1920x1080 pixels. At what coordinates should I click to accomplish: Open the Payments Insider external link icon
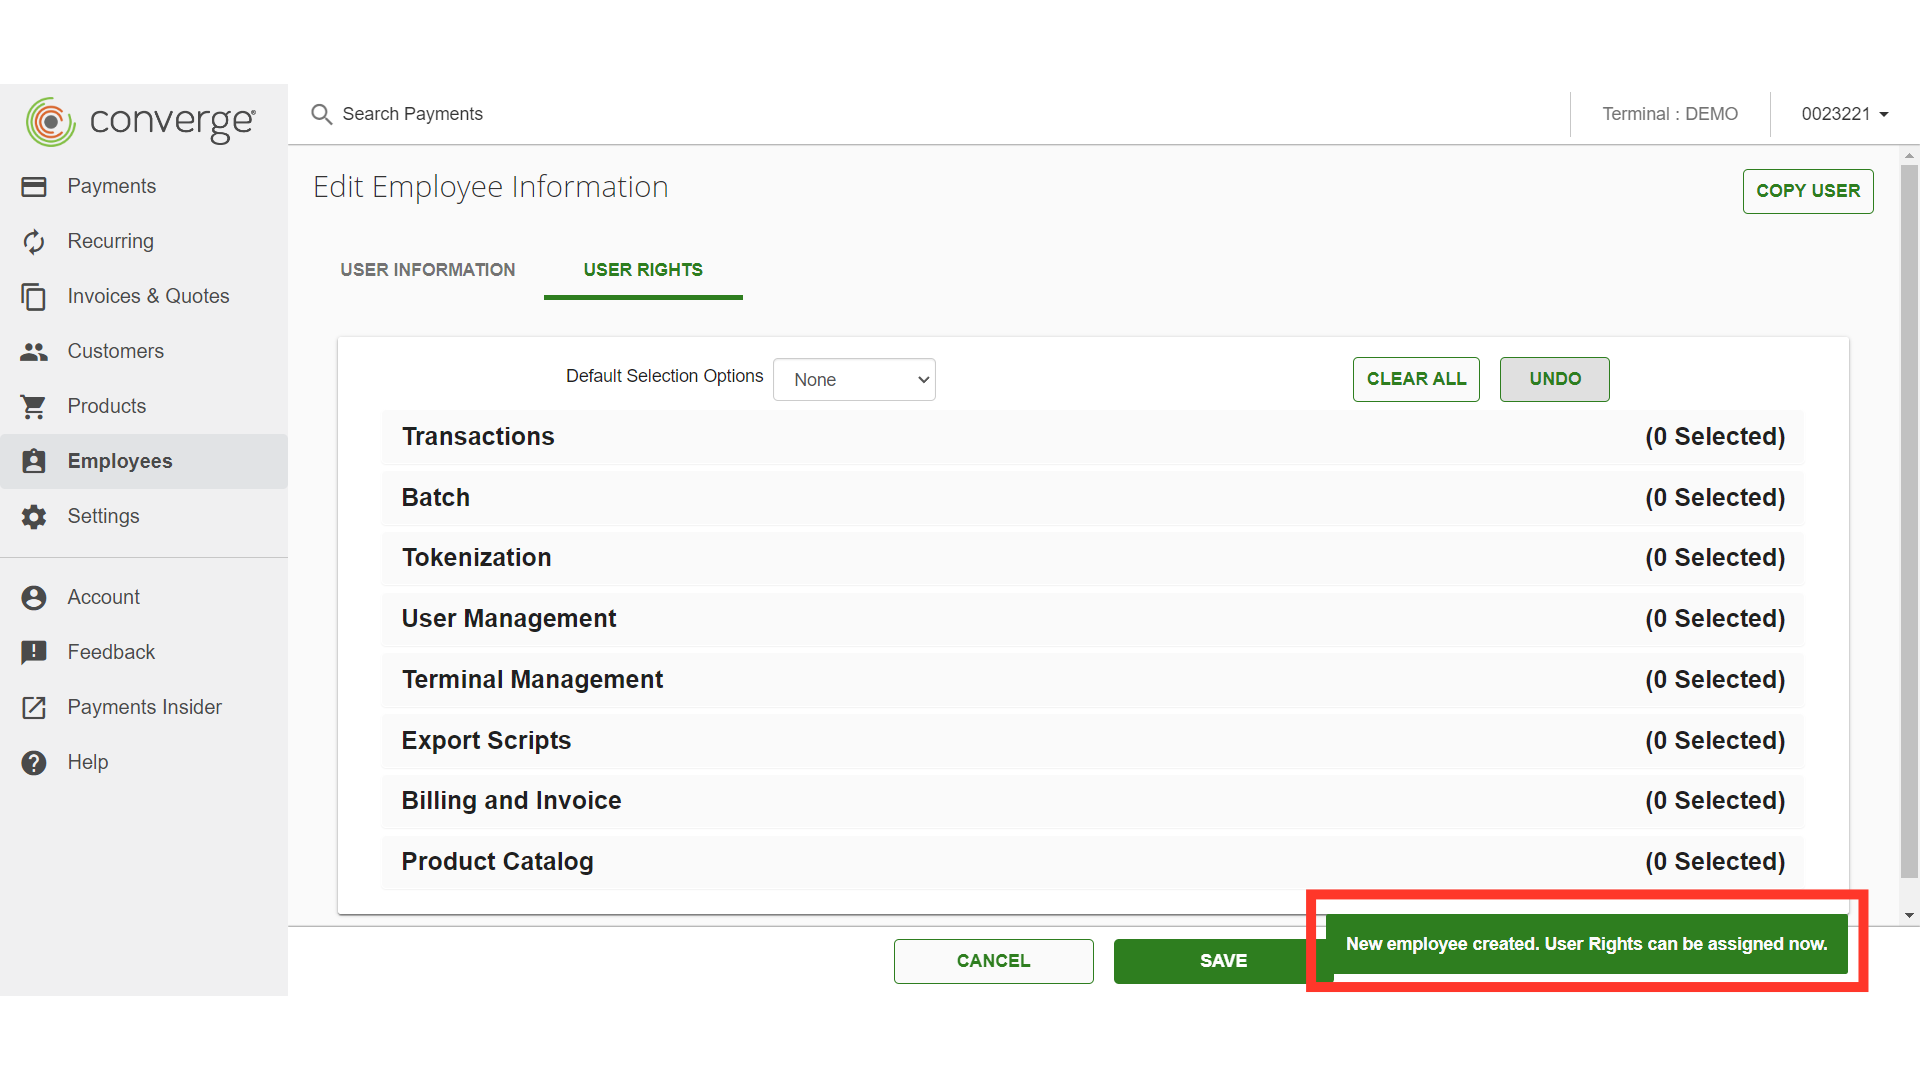click(x=34, y=708)
